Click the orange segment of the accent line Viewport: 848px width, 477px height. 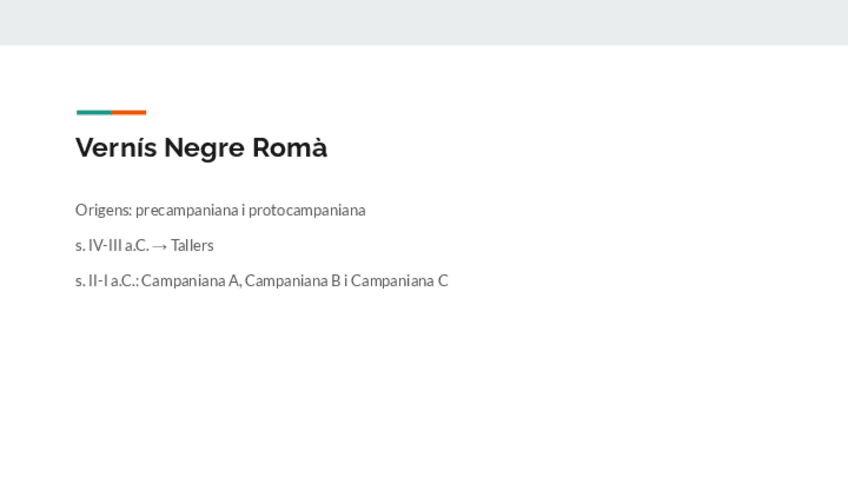[129, 112]
